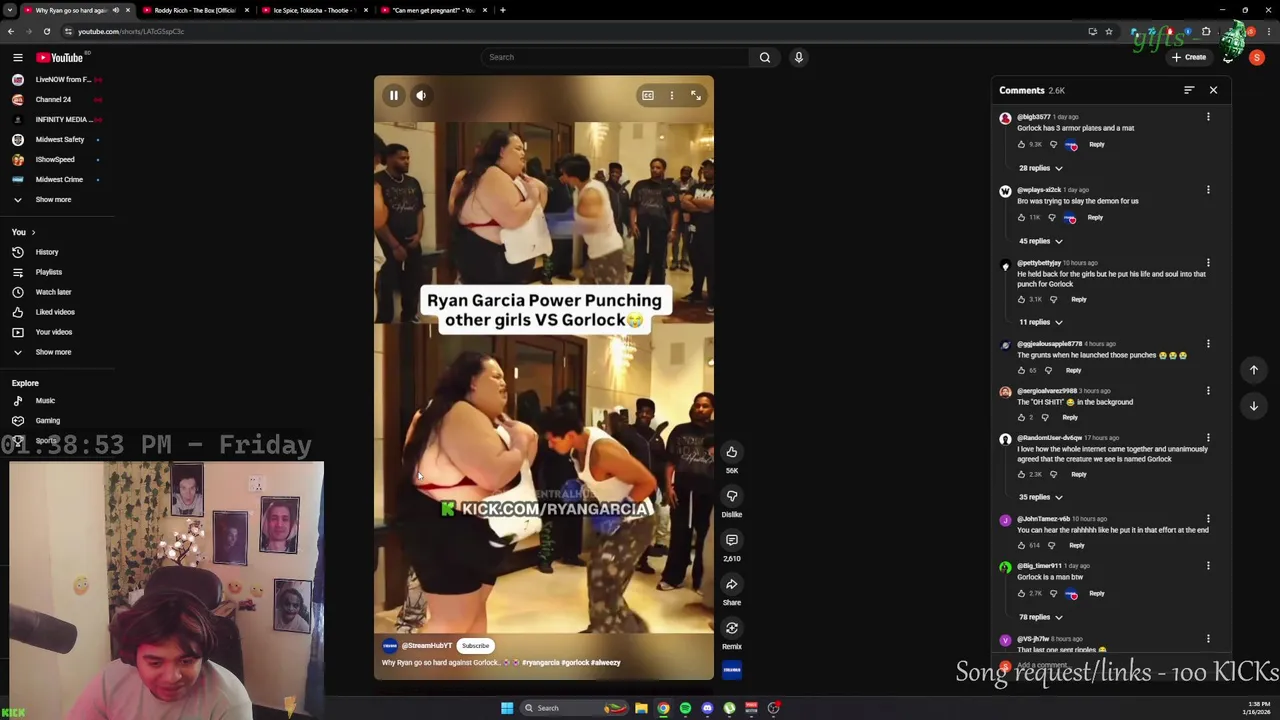Open the sort comments menu
The width and height of the screenshot is (1280, 720).
(x=1189, y=90)
